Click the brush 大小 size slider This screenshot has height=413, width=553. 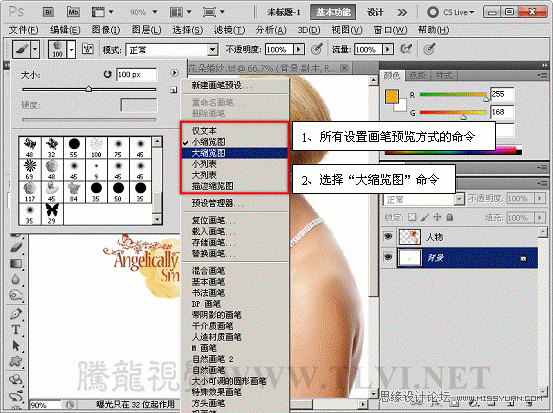coord(89,89)
